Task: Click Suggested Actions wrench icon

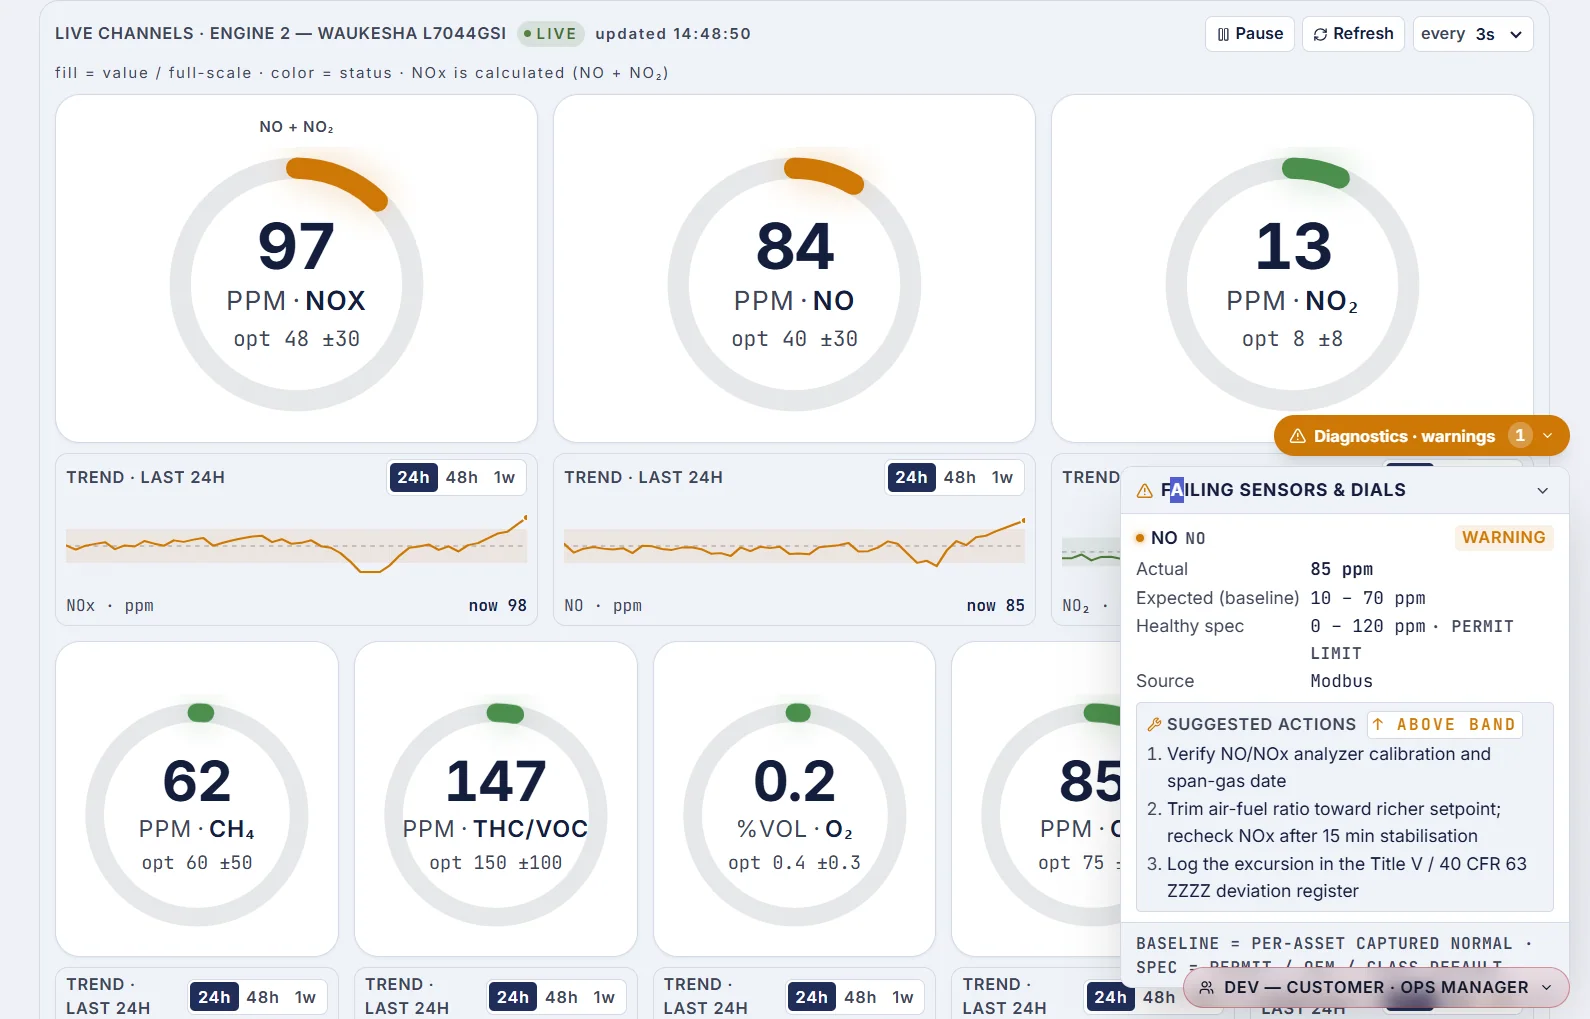Action: tap(1154, 725)
